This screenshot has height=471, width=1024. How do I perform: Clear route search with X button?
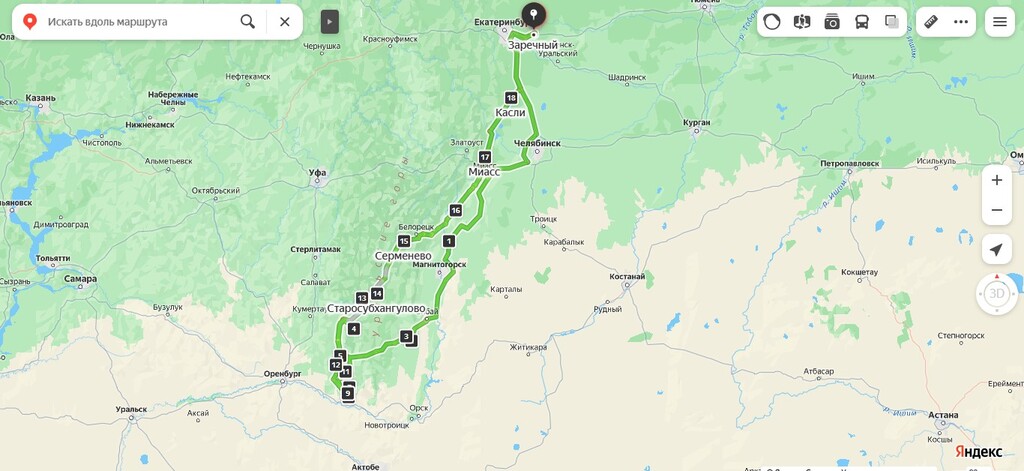(x=285, y=22)
